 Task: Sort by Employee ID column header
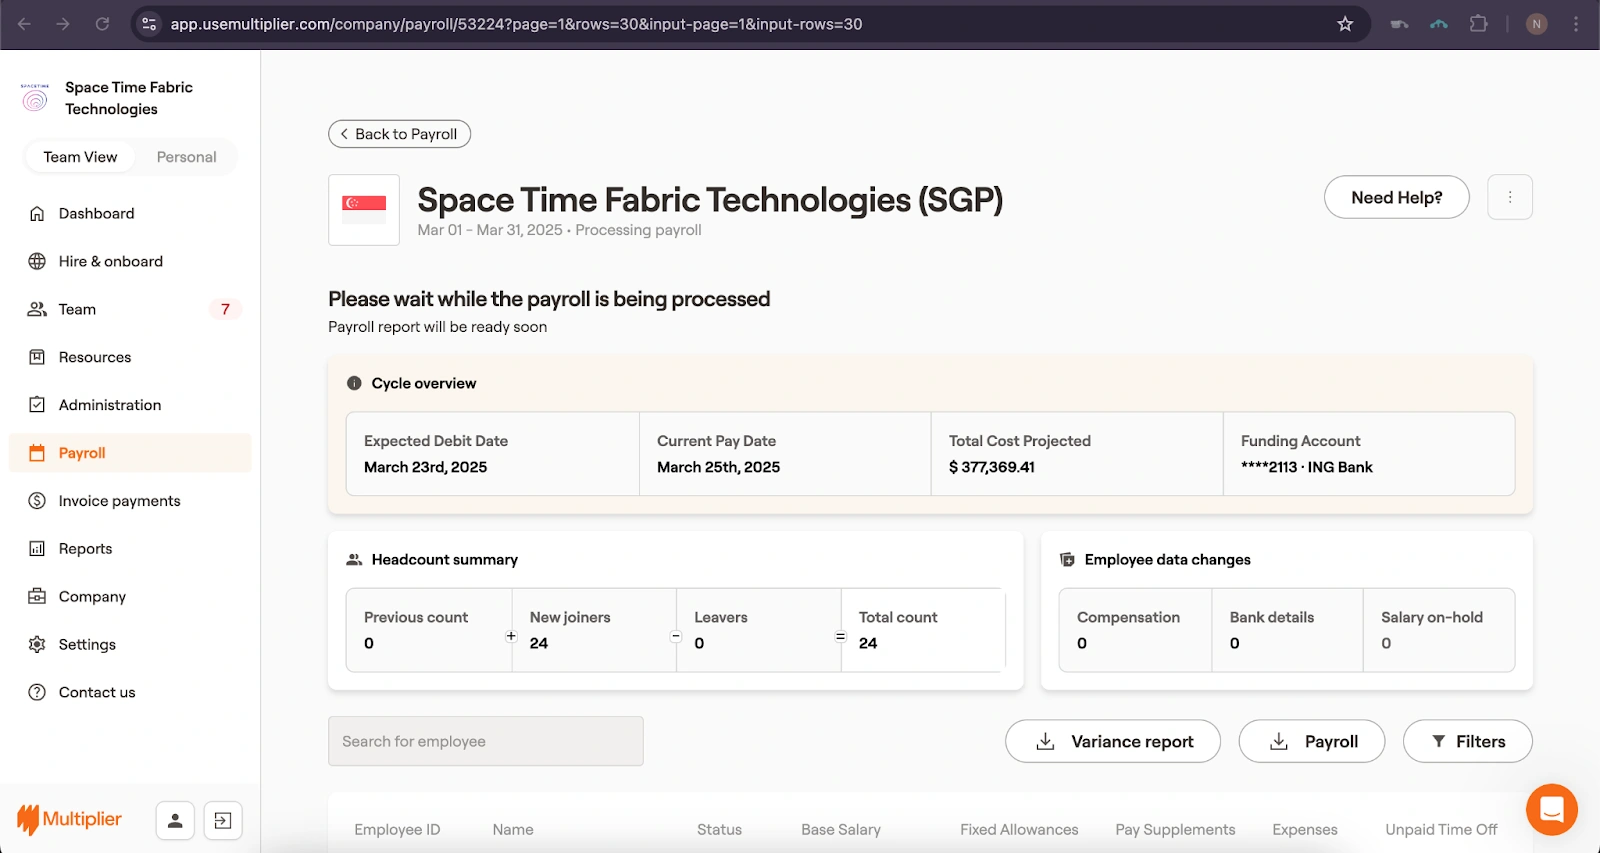(x=397, y=830)
